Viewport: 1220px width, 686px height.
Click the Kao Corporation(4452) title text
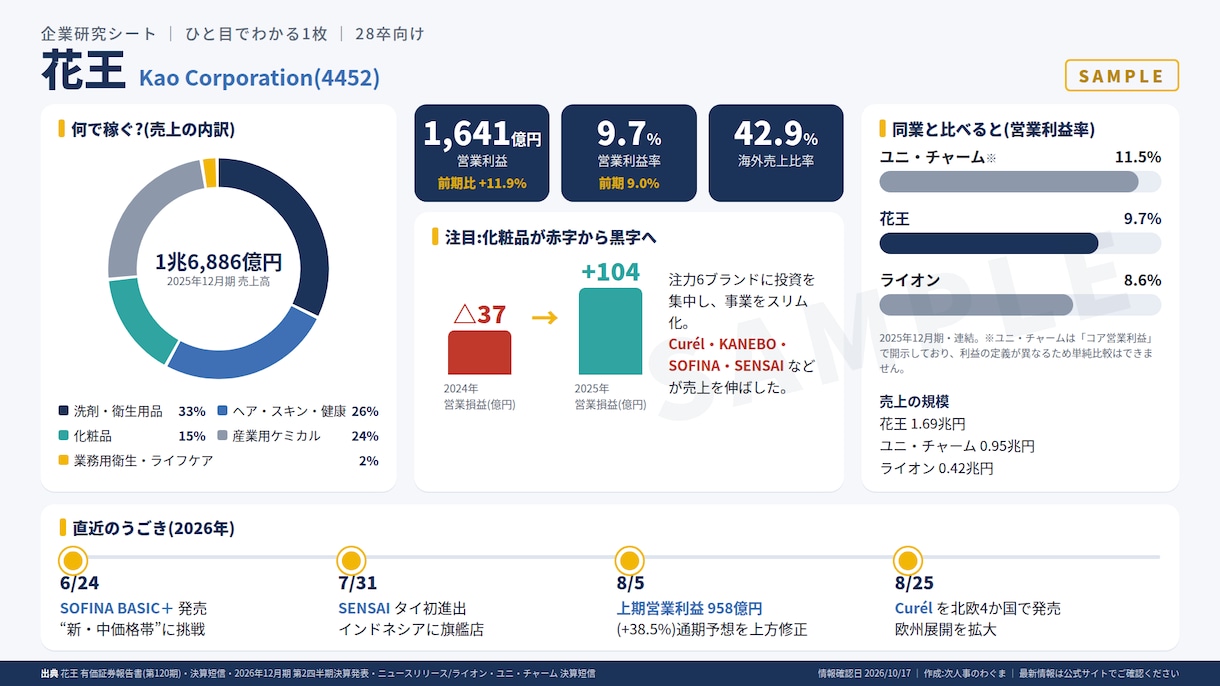(x=259, y=77)
